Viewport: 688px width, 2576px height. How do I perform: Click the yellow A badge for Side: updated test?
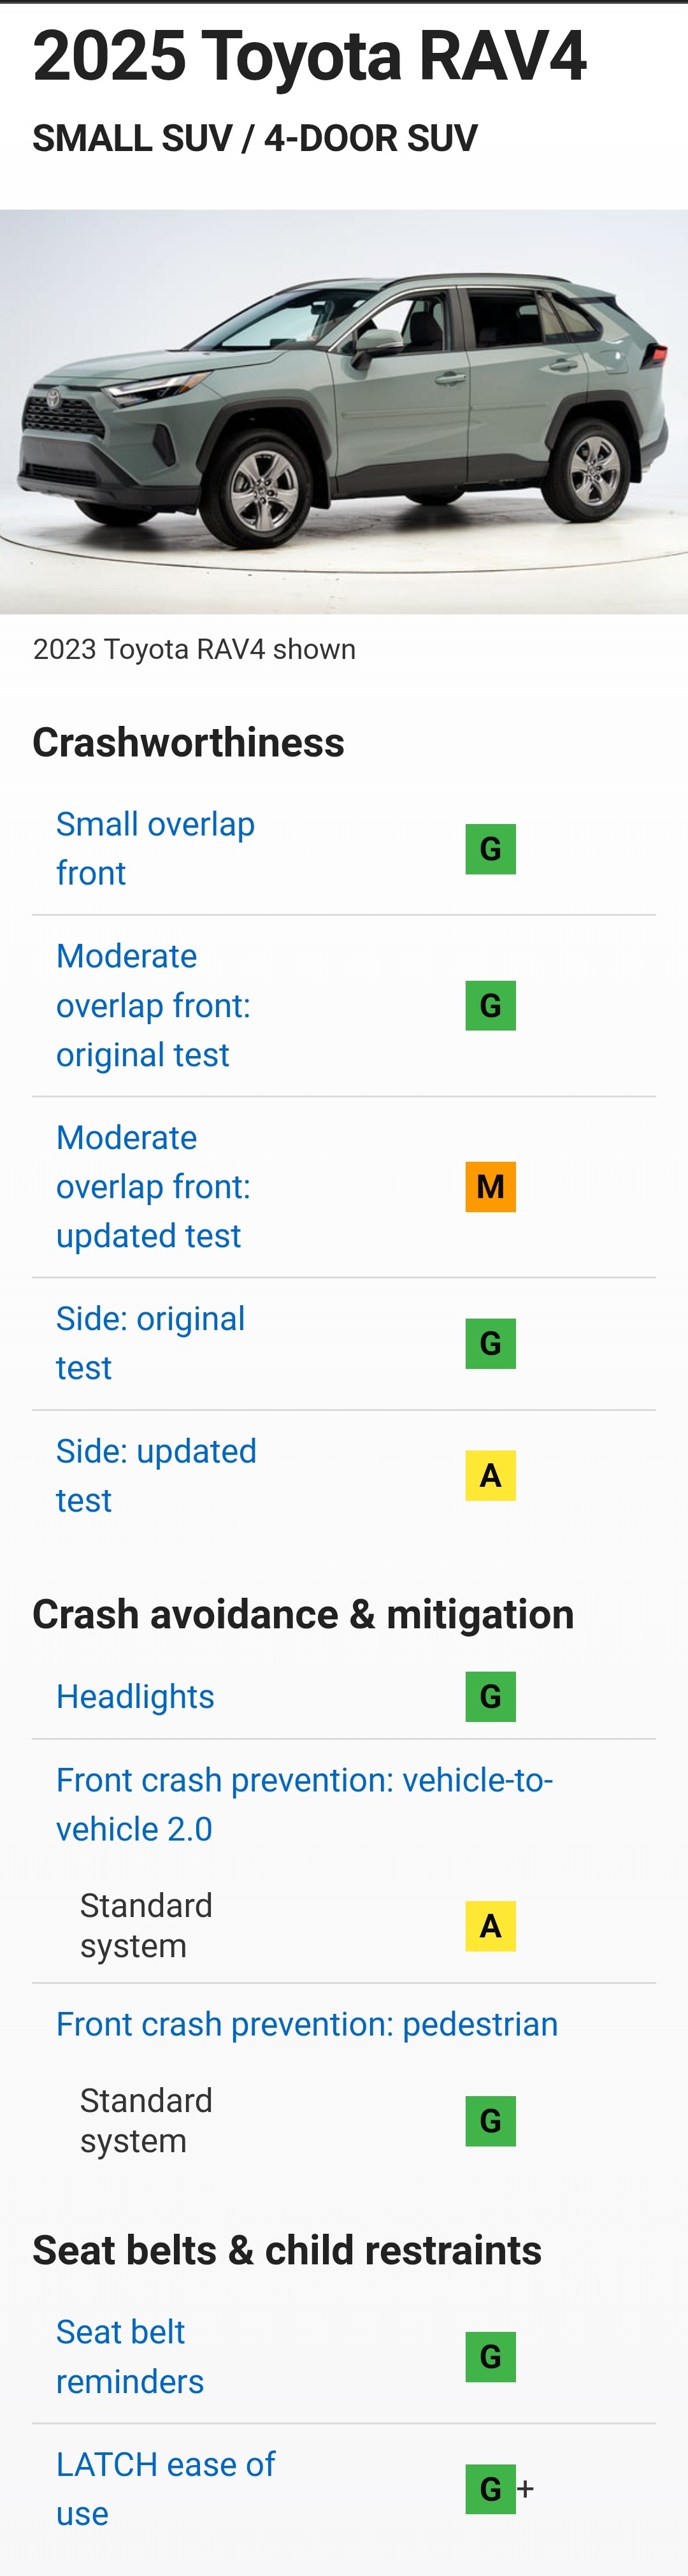490,1475
